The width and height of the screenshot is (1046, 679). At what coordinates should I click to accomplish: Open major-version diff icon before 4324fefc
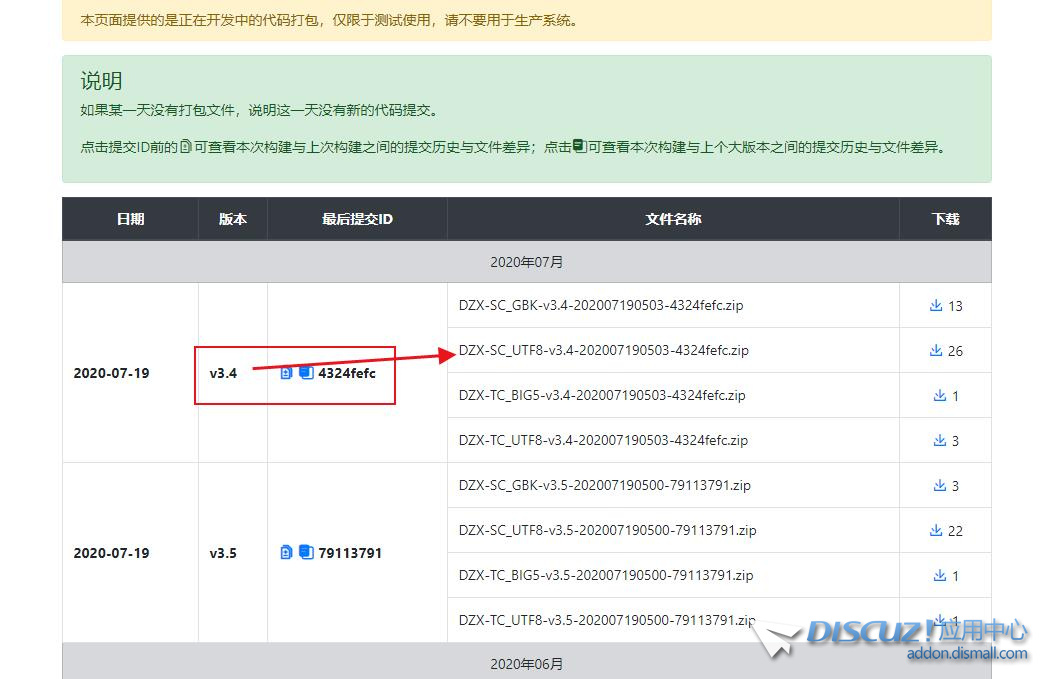point(306,373)
